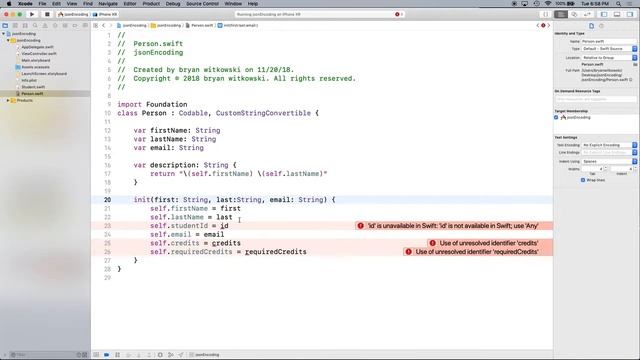640x360 pixels.
Task: Toggle the Debug area panel
Action: point(617,14)
